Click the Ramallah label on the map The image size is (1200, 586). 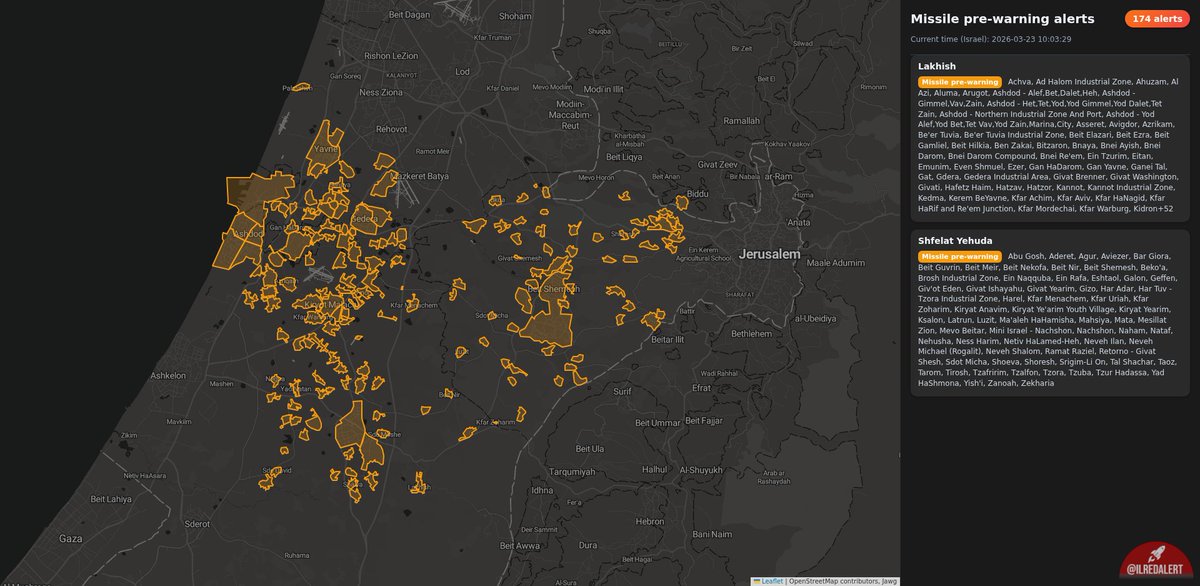click(742, 121)
